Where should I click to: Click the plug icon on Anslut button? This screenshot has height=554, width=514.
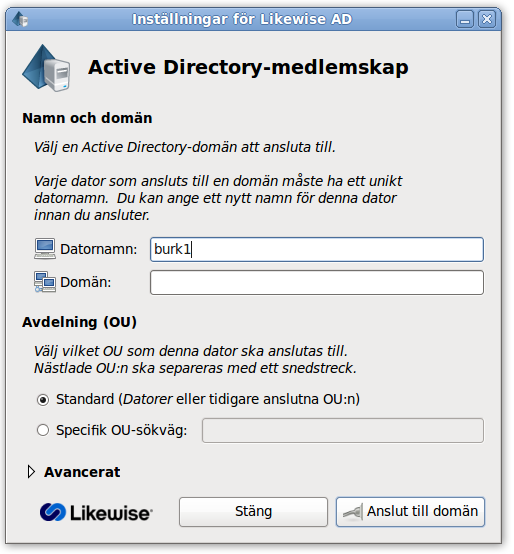click(353, 512)
